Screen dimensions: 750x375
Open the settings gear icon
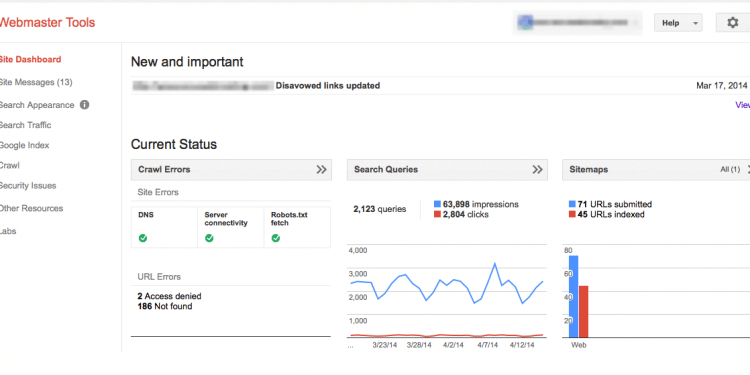click(x=732, y=22)
